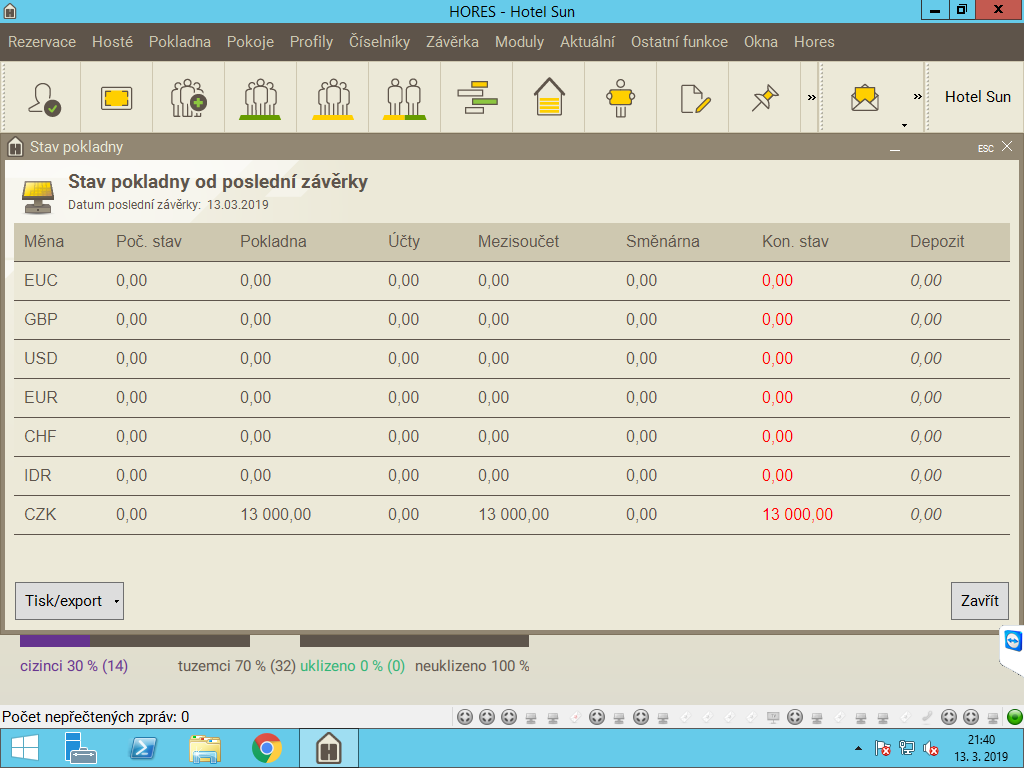Click the pushpin icon in toolbar
The image size is (1024, 768).
coord(765,97)
